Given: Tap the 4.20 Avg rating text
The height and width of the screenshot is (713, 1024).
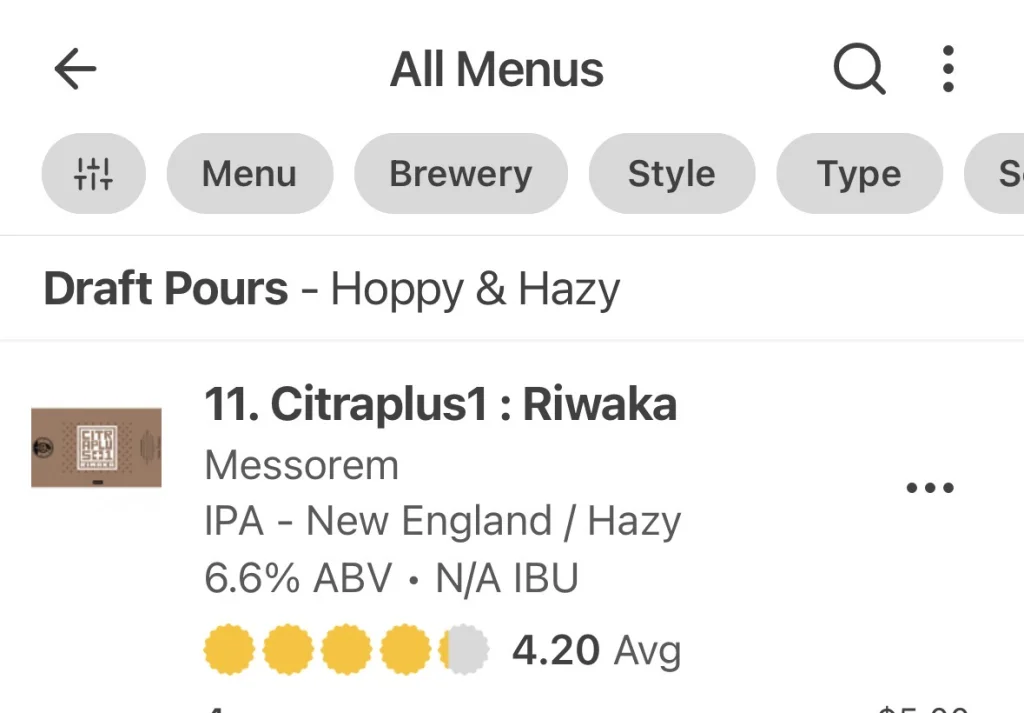Looking at the screenshot, I should (x=596, y=651).
